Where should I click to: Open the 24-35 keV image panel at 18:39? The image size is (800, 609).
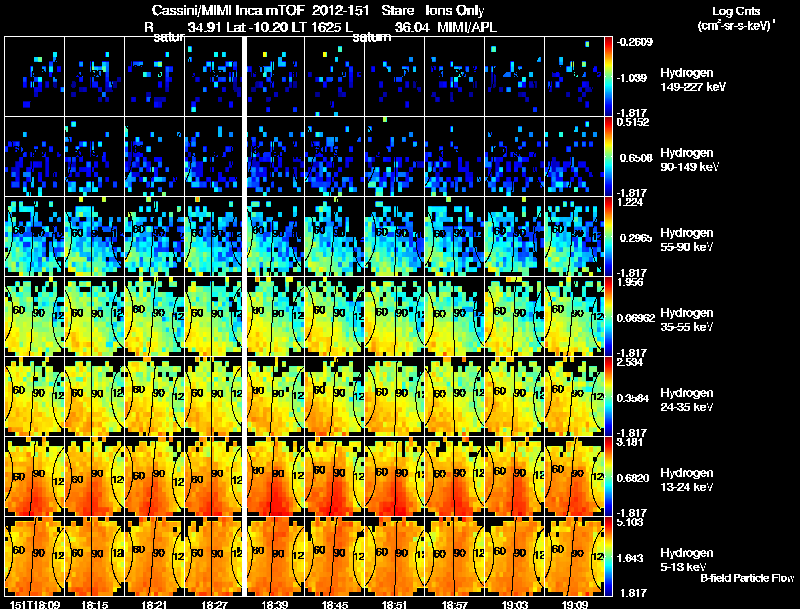pyautogui.click(x=275, y=396)
